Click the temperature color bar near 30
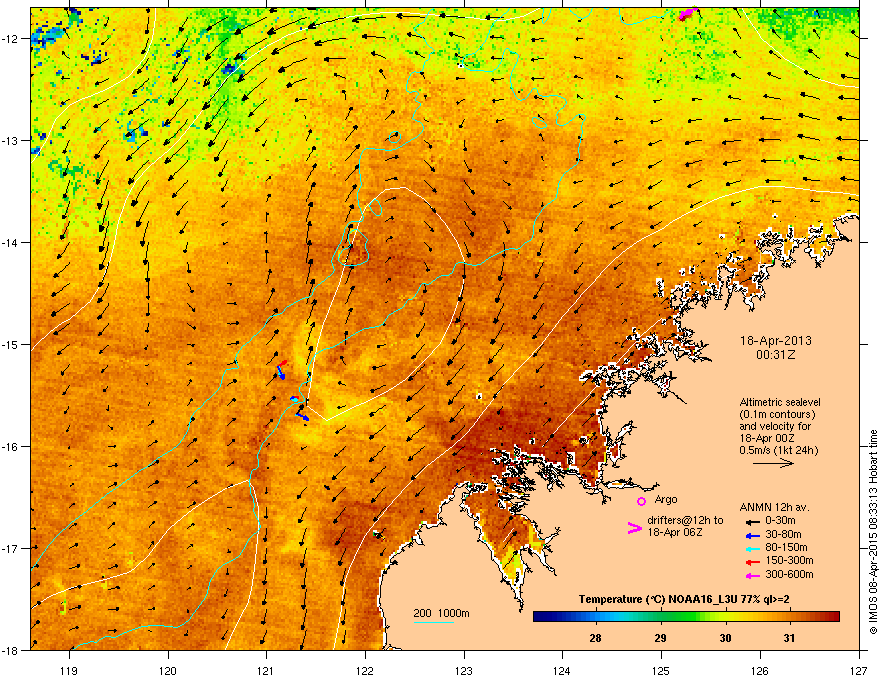 pyautogui.click(x=725, y=616)
